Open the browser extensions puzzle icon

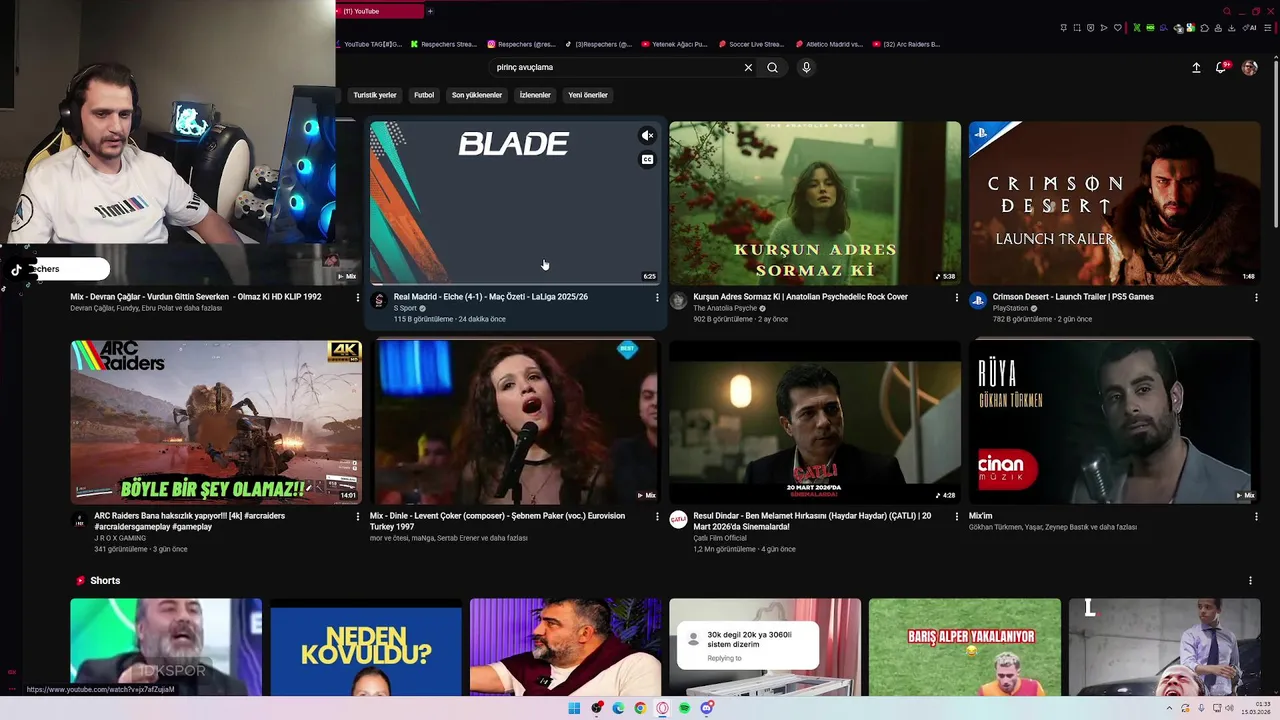pyautogui.click(x=1204, y=28)
